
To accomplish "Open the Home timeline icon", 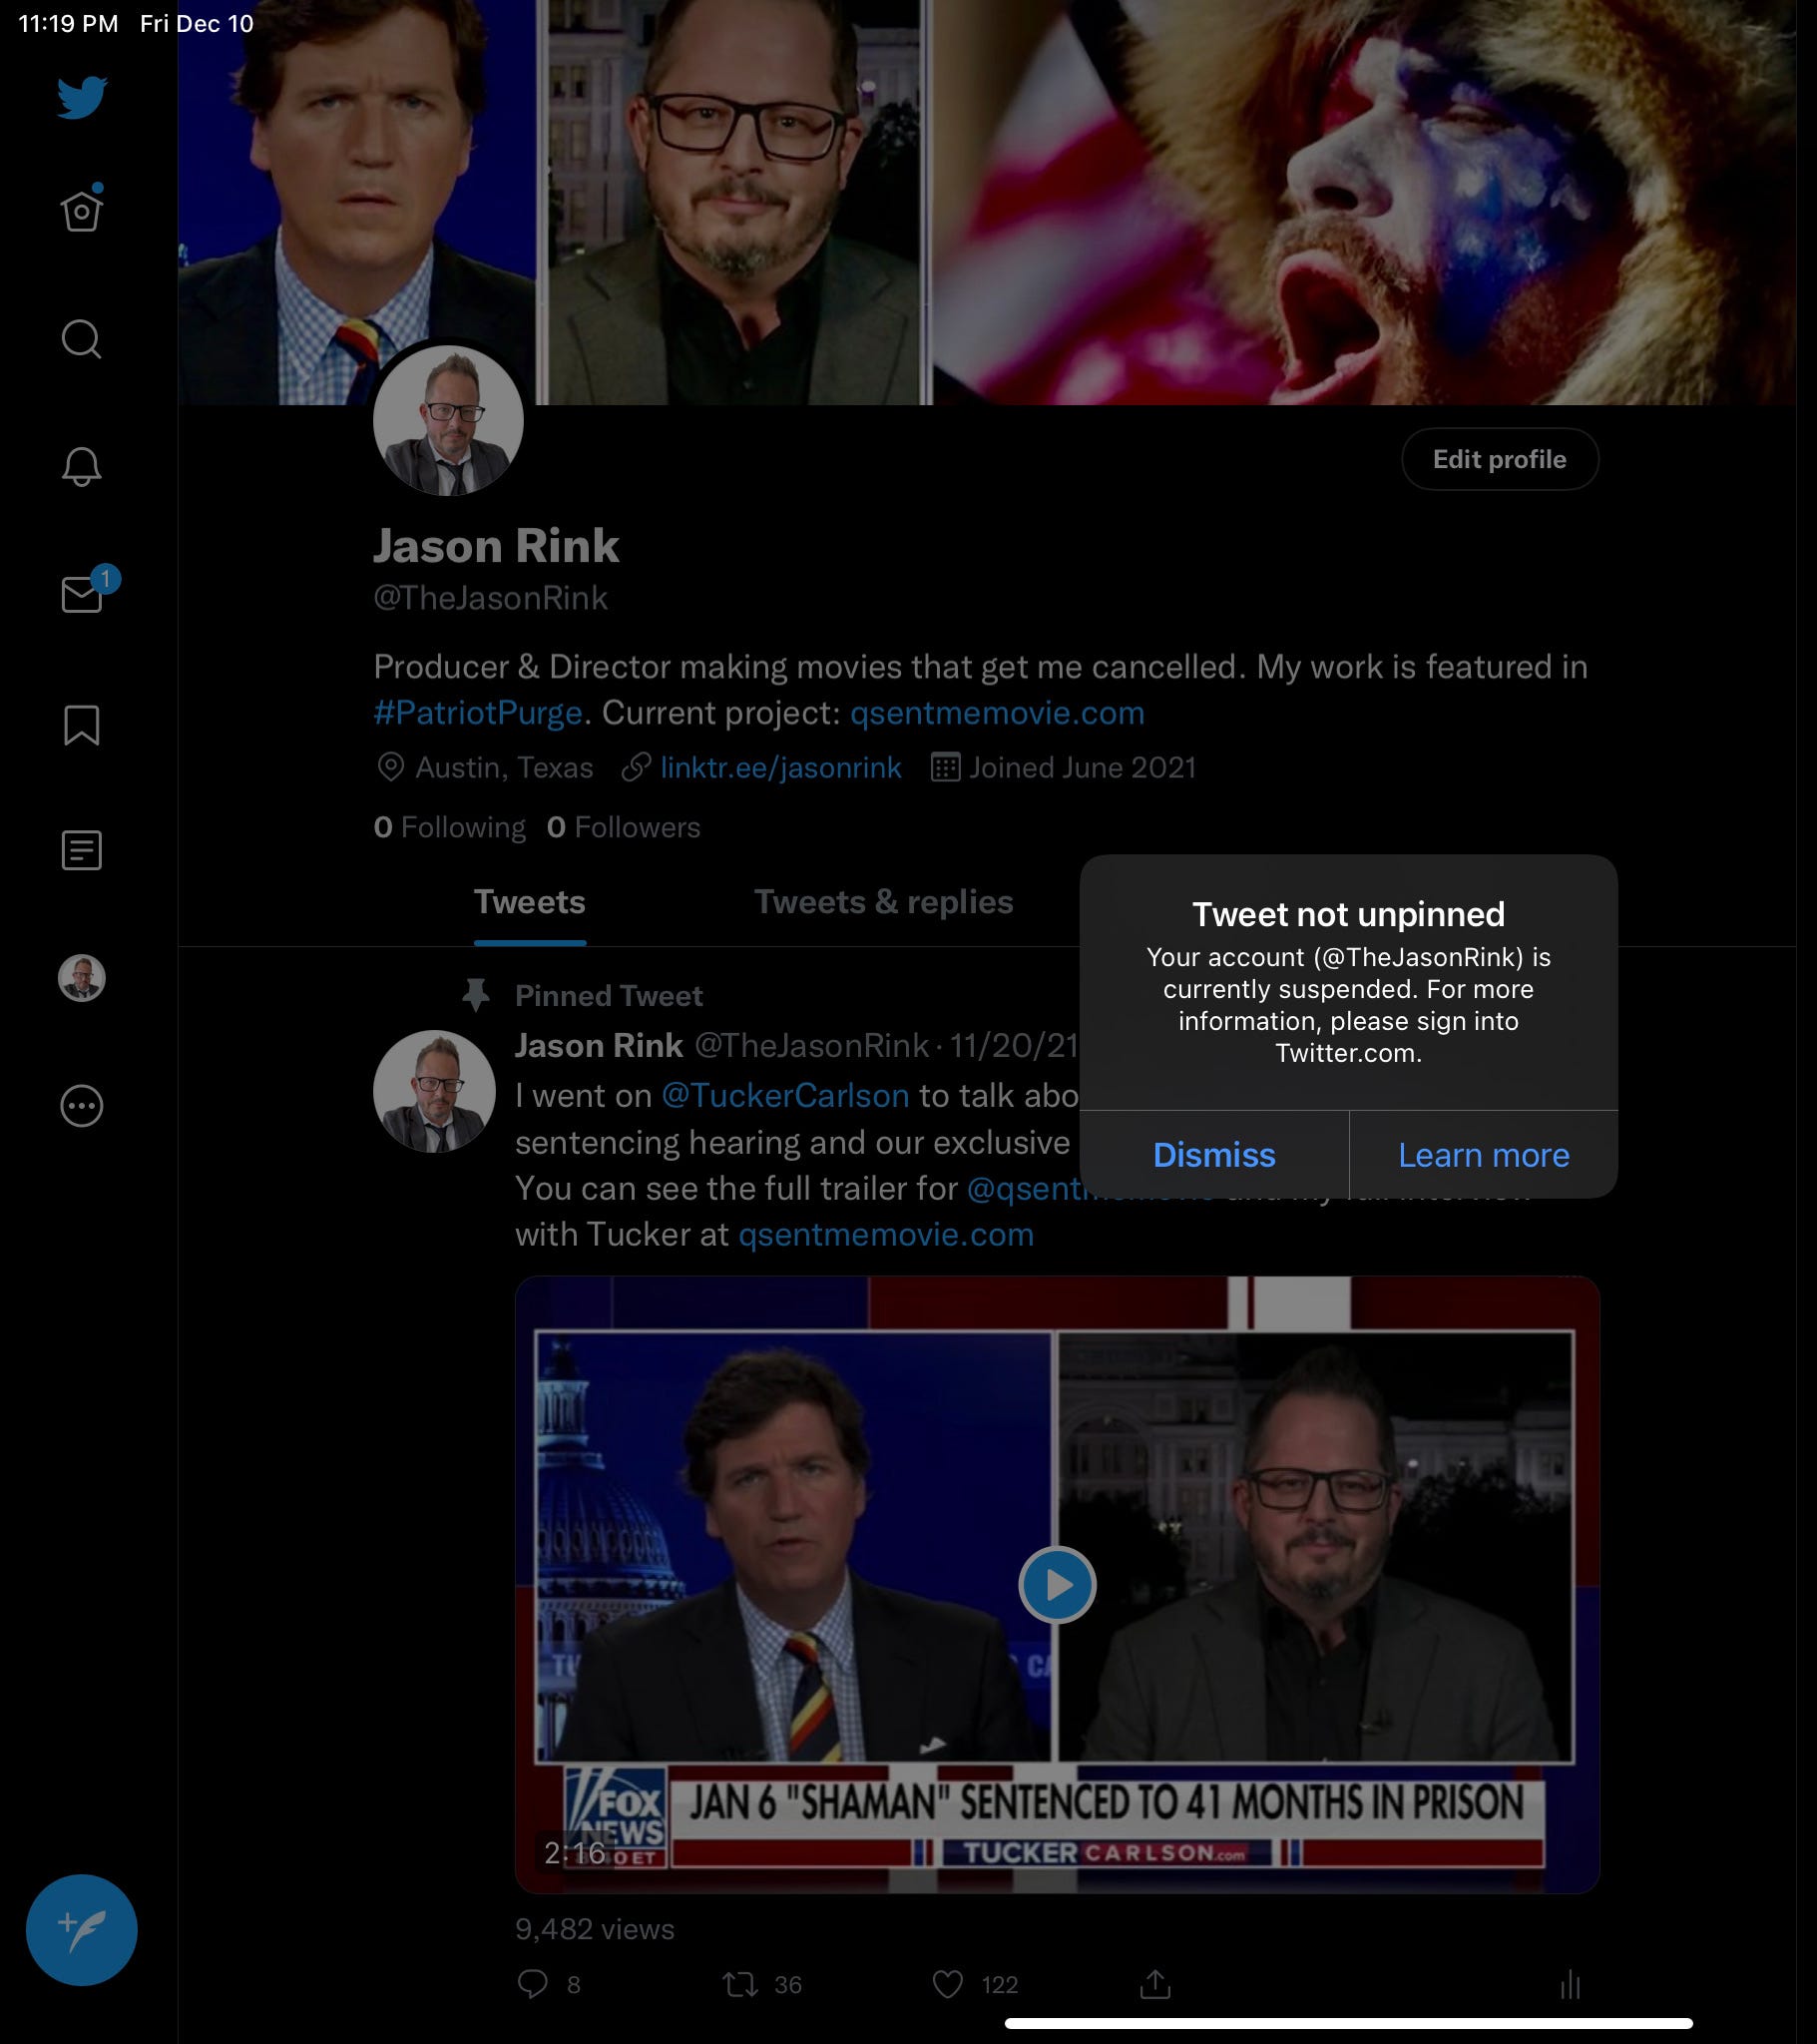I will pyautogui.click(x=82, y=209).
